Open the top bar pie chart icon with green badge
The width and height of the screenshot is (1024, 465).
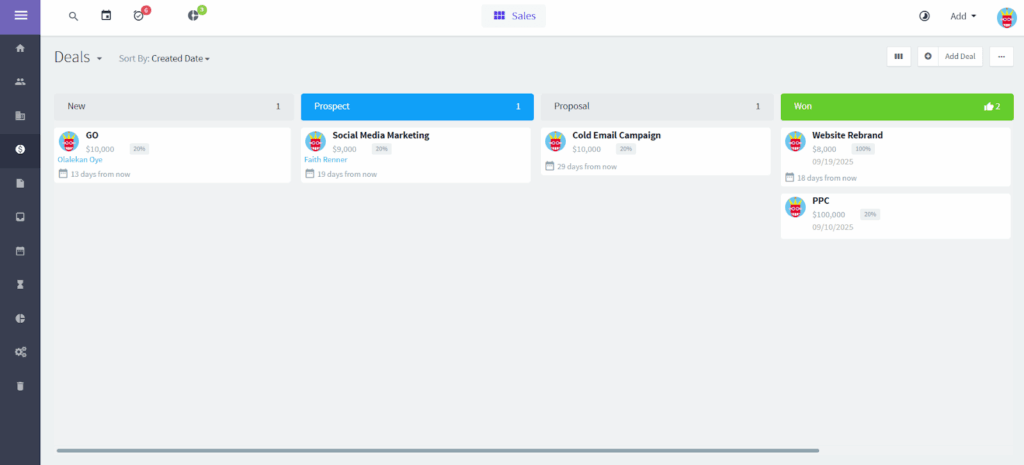193,16
